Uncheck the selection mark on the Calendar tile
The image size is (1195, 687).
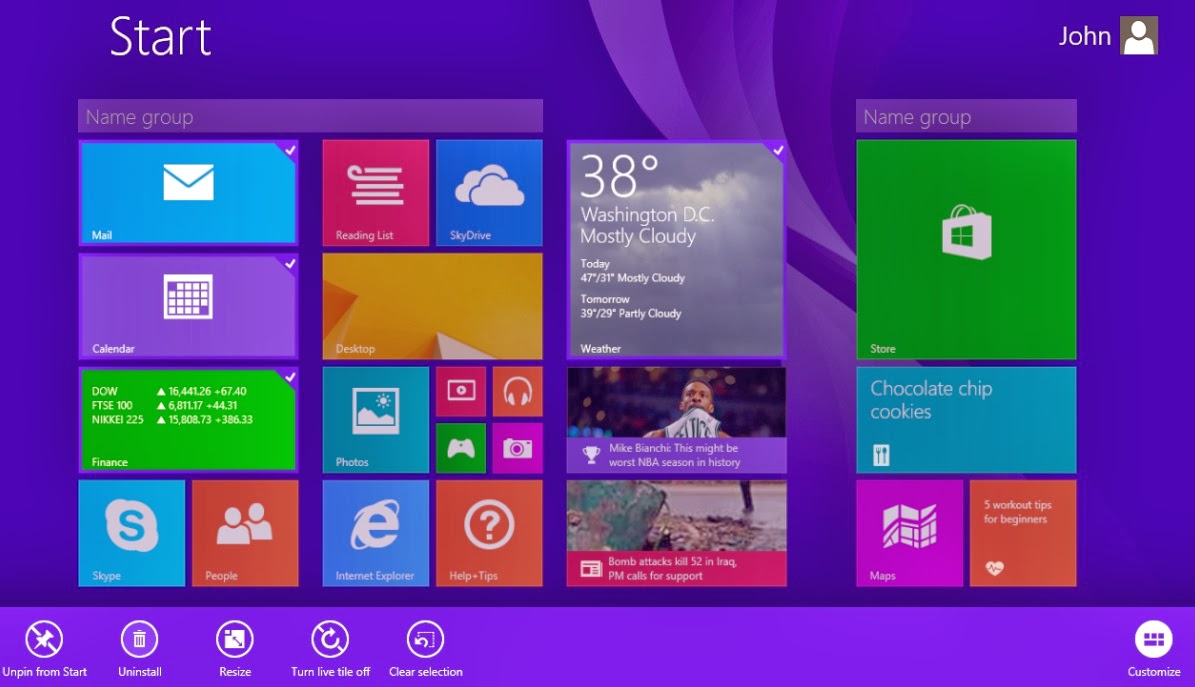(290, 264)
